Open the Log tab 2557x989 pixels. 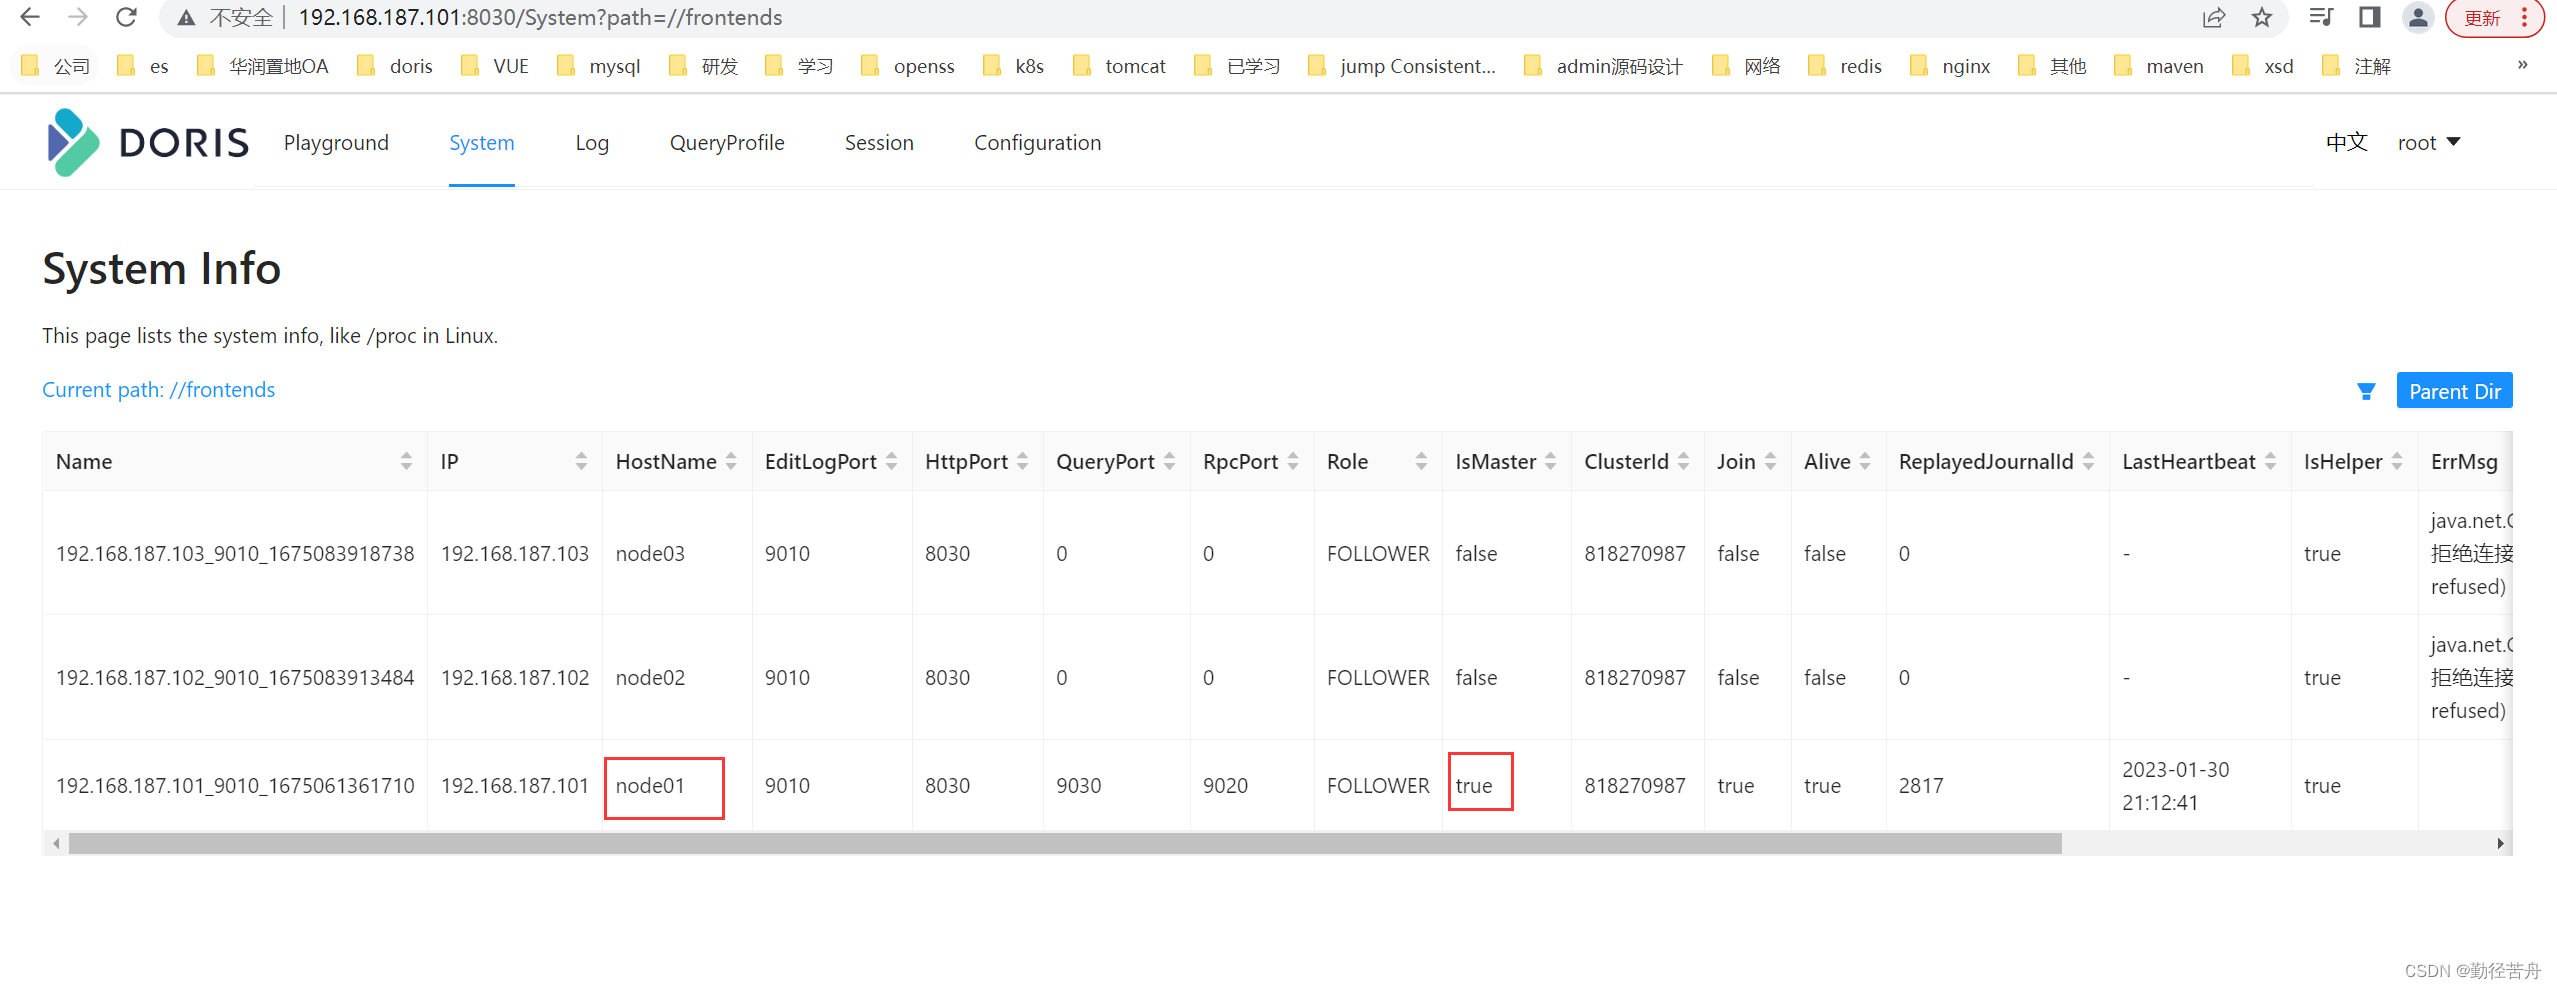[x=592, y=143]
